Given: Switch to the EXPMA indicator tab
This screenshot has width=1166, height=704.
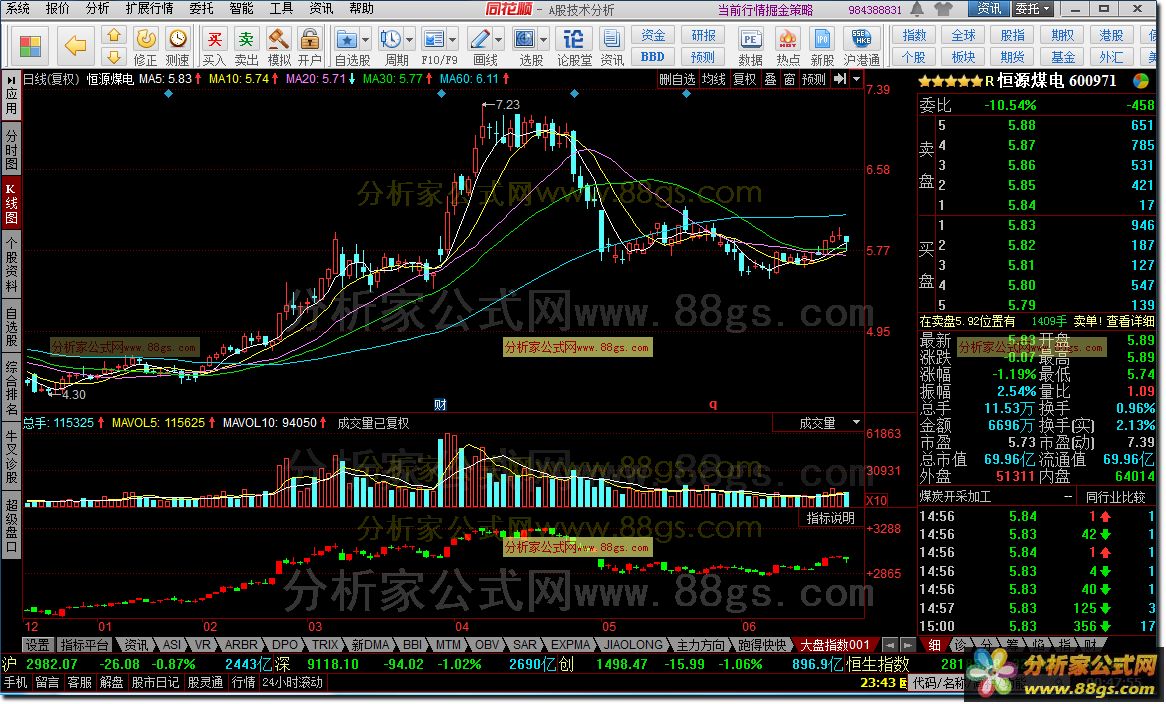Looking at the screenshot, I should click(571, 645).
